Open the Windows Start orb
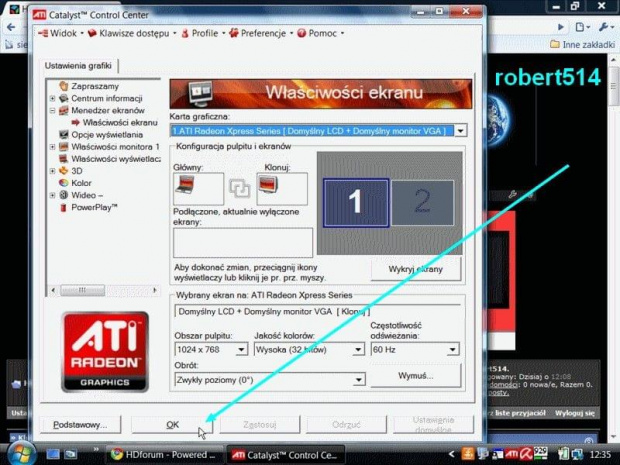The height and width of the screenshot is (465, 620). (x=20, y=454)
